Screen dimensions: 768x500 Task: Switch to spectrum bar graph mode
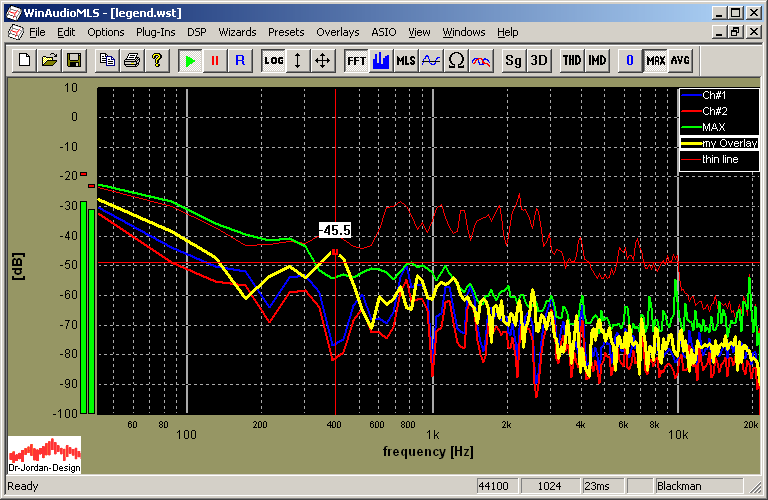pos(381,60)
